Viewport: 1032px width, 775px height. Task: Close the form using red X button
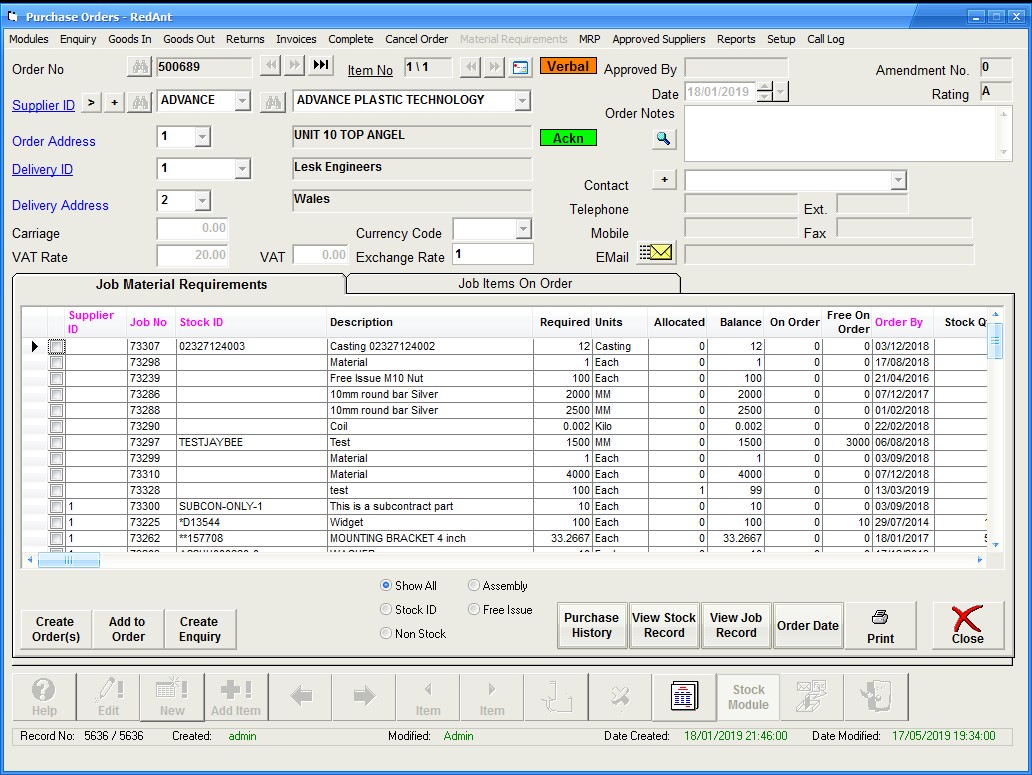pyautogui.click(x=967, y=626)
